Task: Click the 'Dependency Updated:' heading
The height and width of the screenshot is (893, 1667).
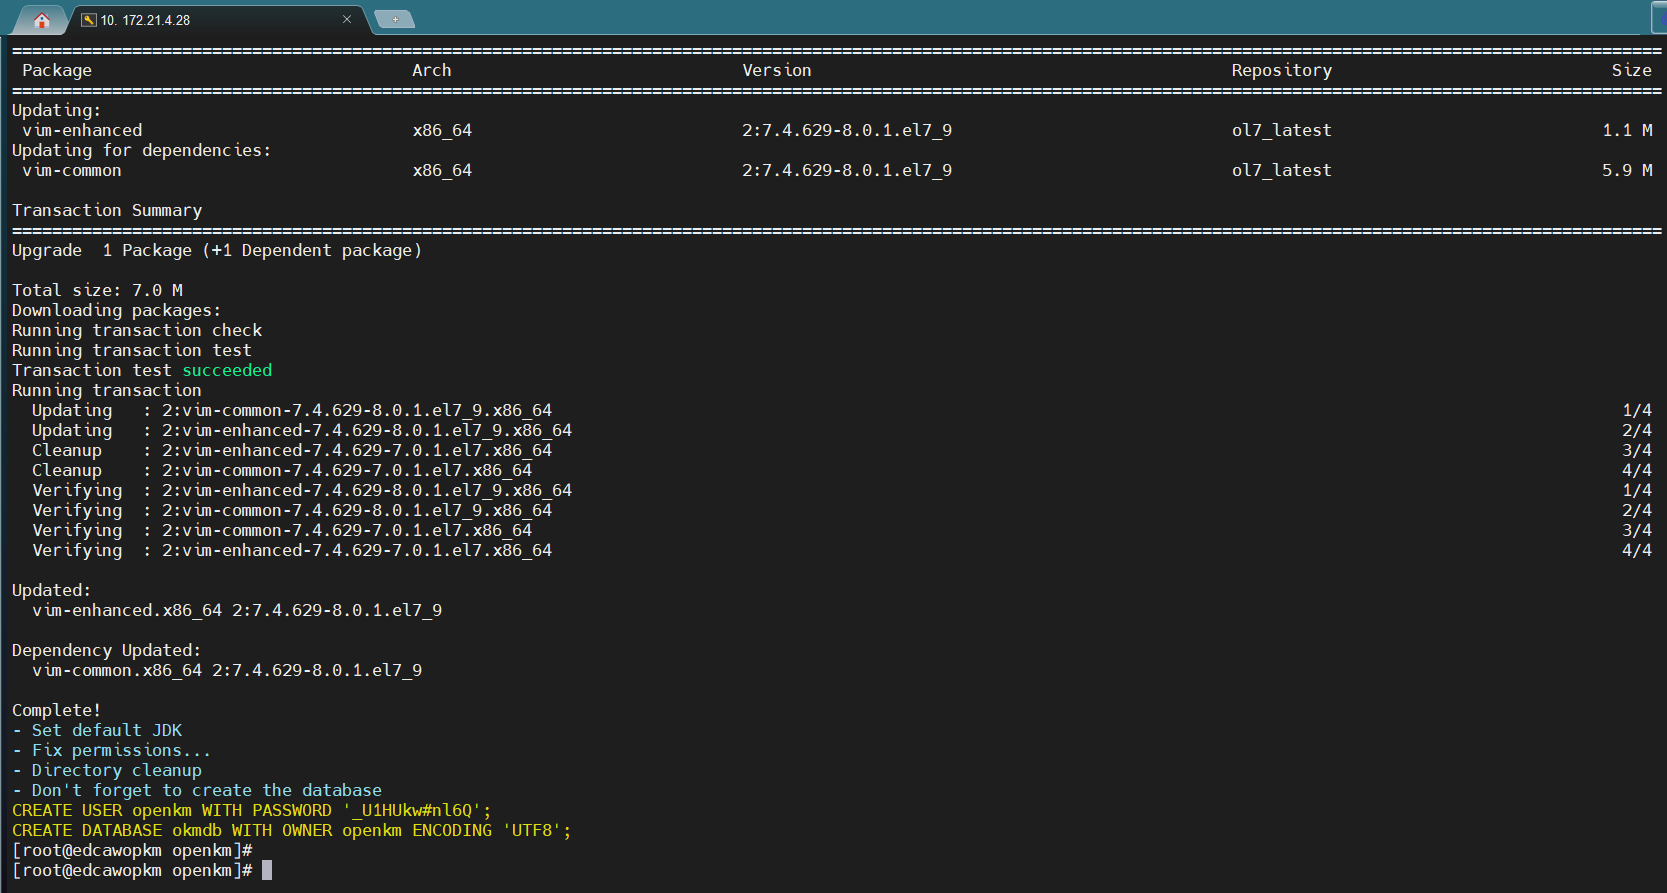Action: (107, 650)
